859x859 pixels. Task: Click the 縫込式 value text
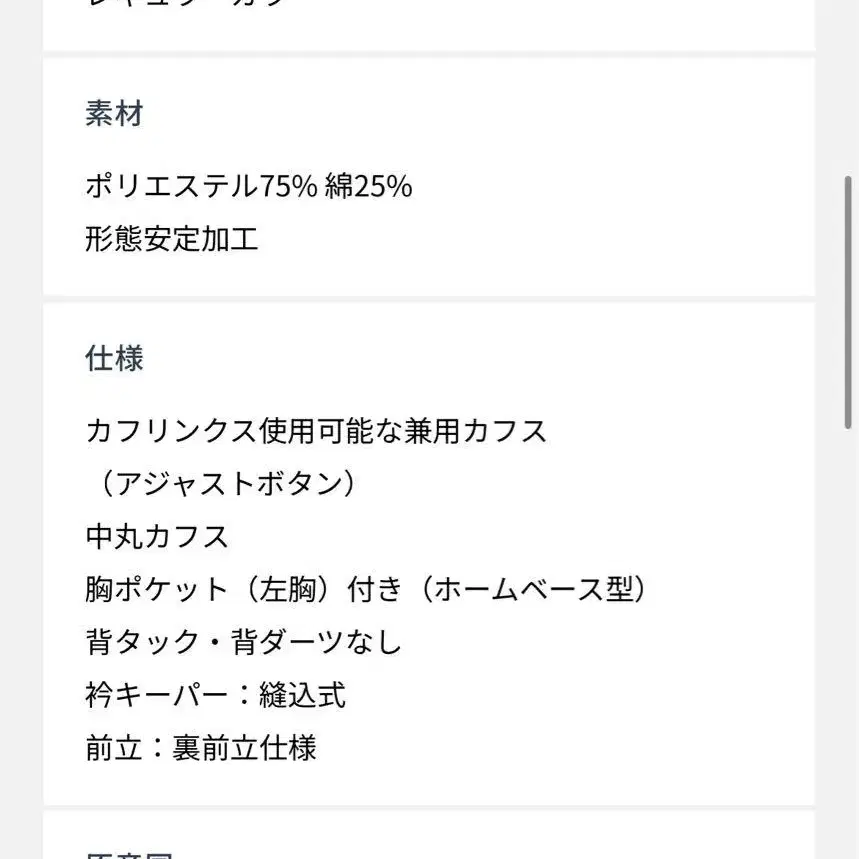pos(302,695)
